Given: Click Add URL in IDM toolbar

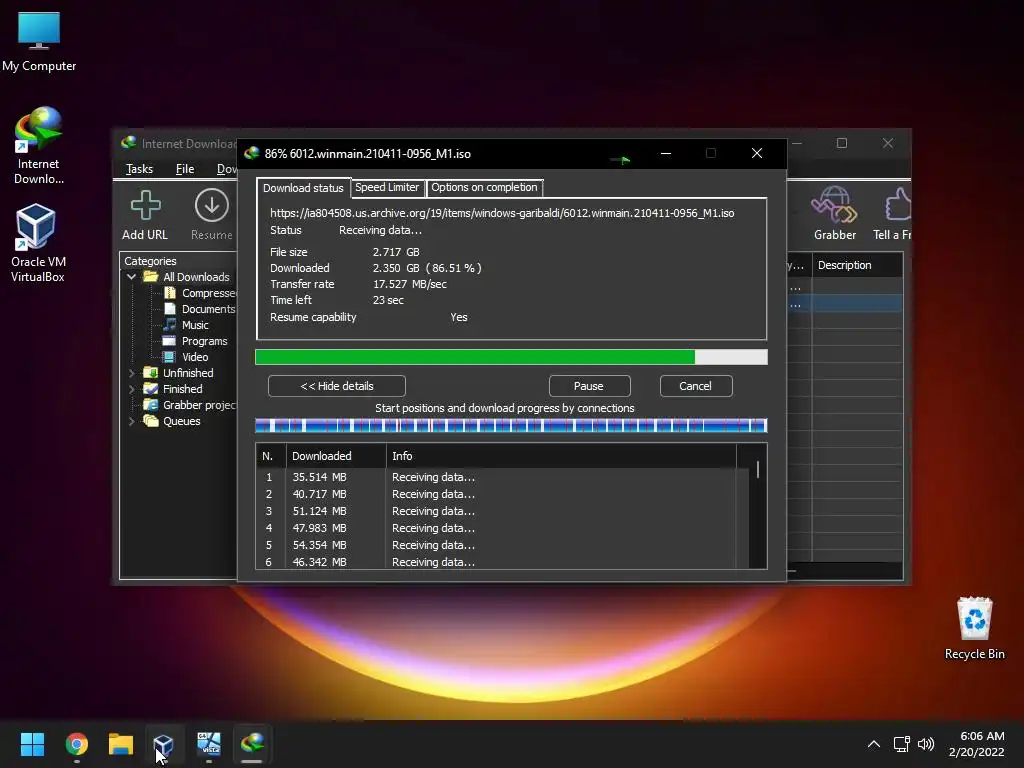Looking at the screenshot, I should tap(145, 216).
